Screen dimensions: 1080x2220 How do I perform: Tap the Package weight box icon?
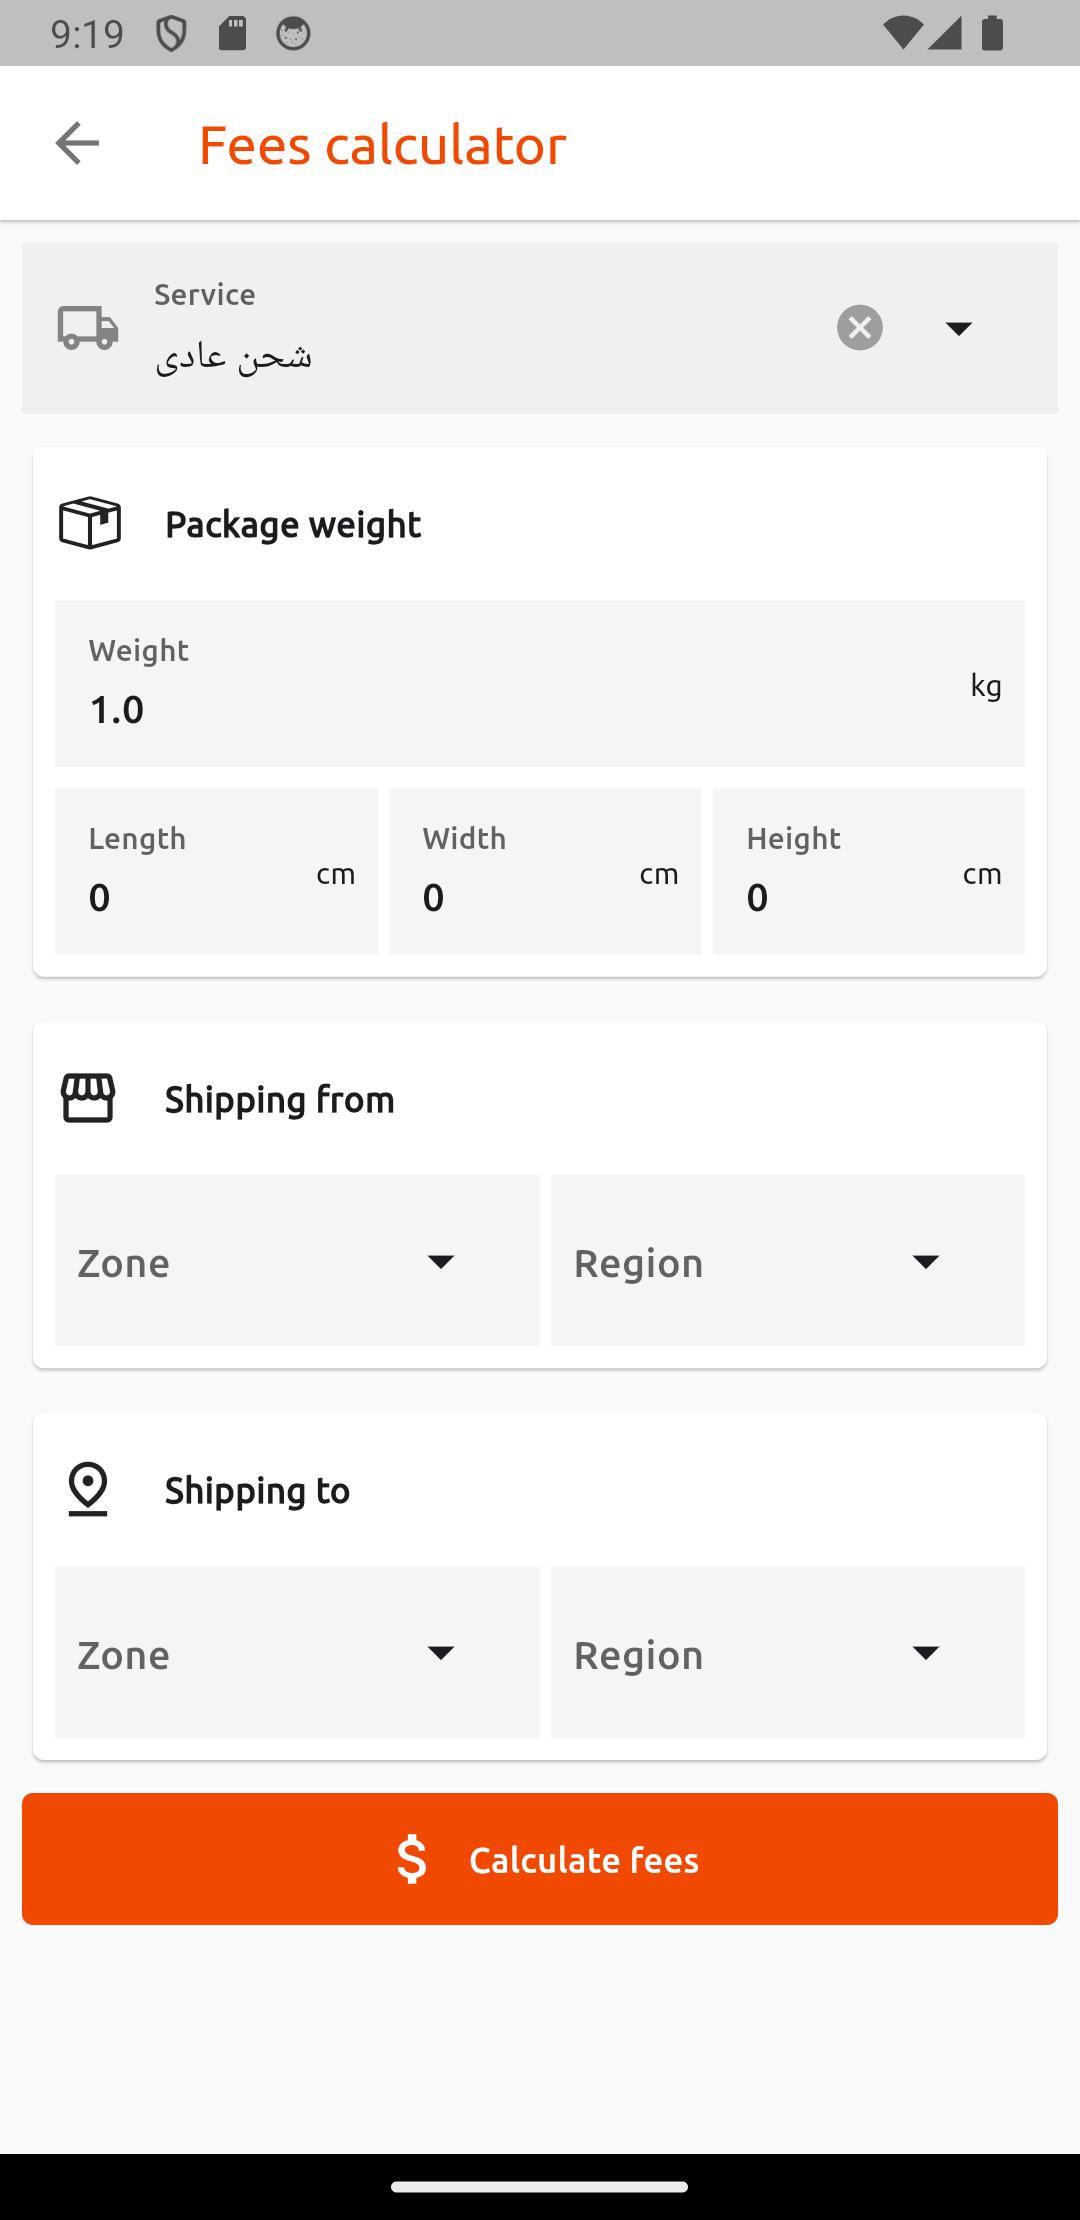[90, 523]
